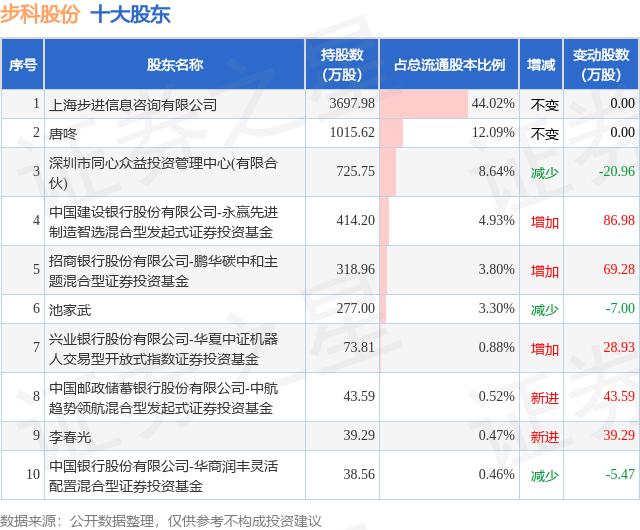640x530 pixels.
Task: Click the holding value 725.75
Action: point(356,171)
